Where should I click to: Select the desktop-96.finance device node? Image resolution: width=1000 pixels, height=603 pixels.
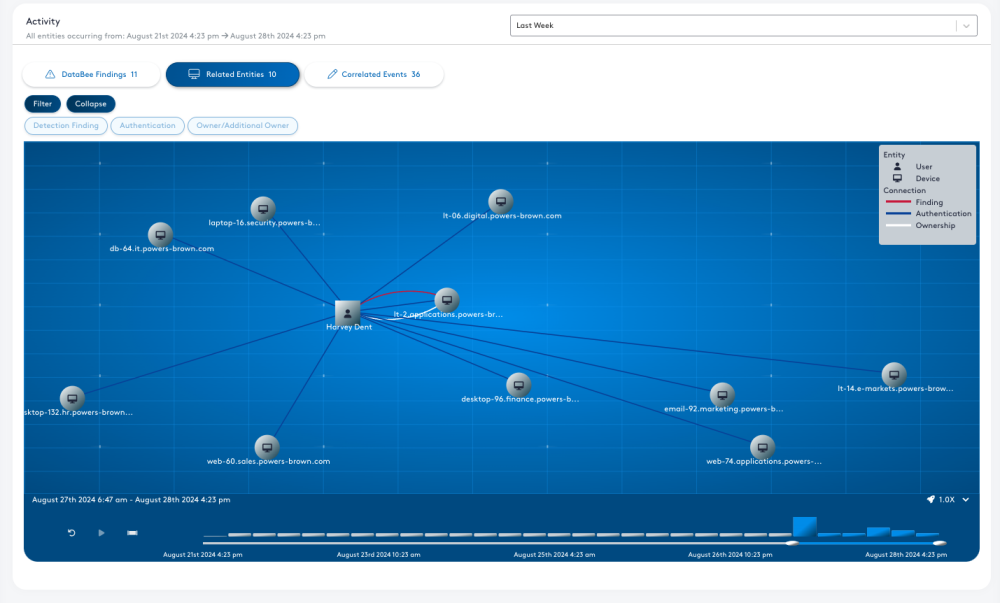[x=518, y=385]
